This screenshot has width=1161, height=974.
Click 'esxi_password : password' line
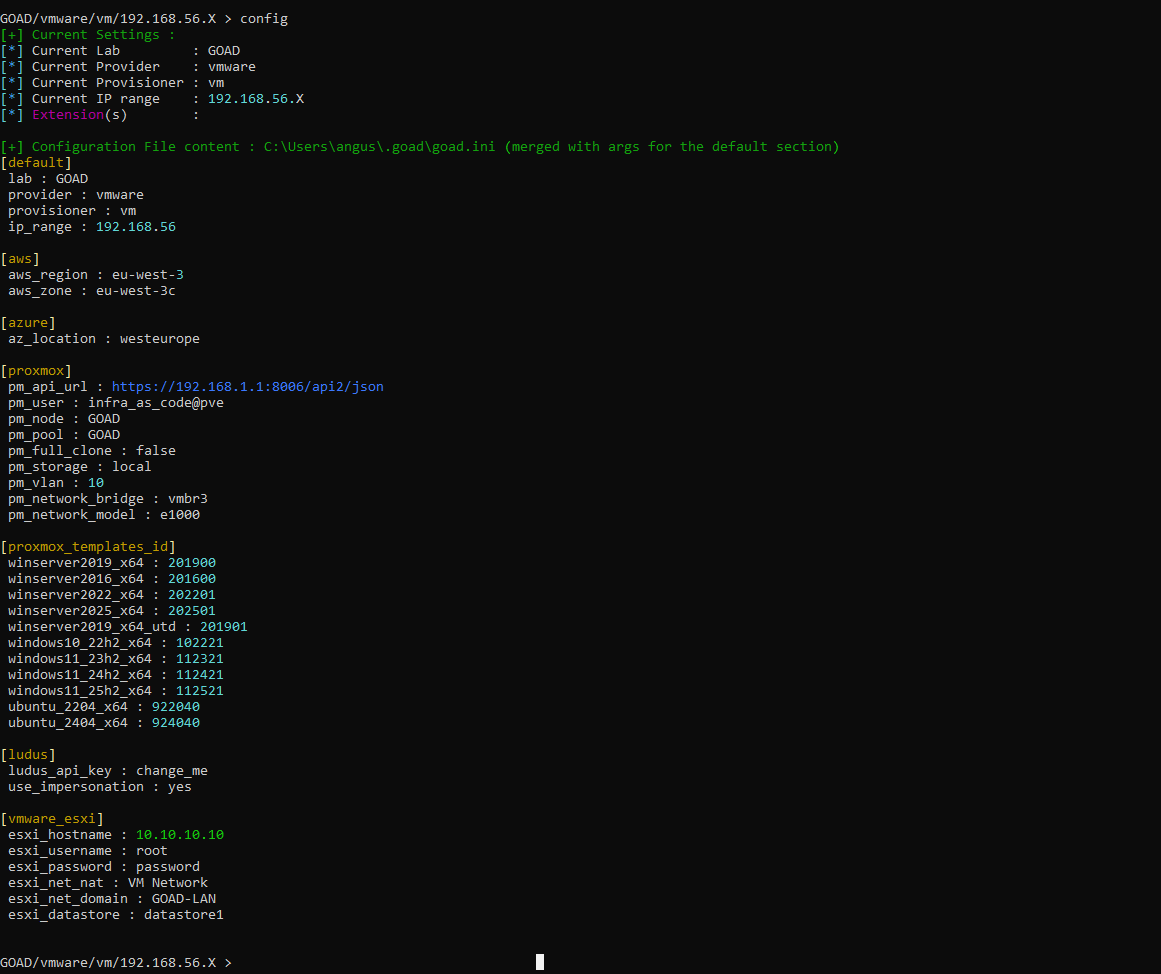104,867
